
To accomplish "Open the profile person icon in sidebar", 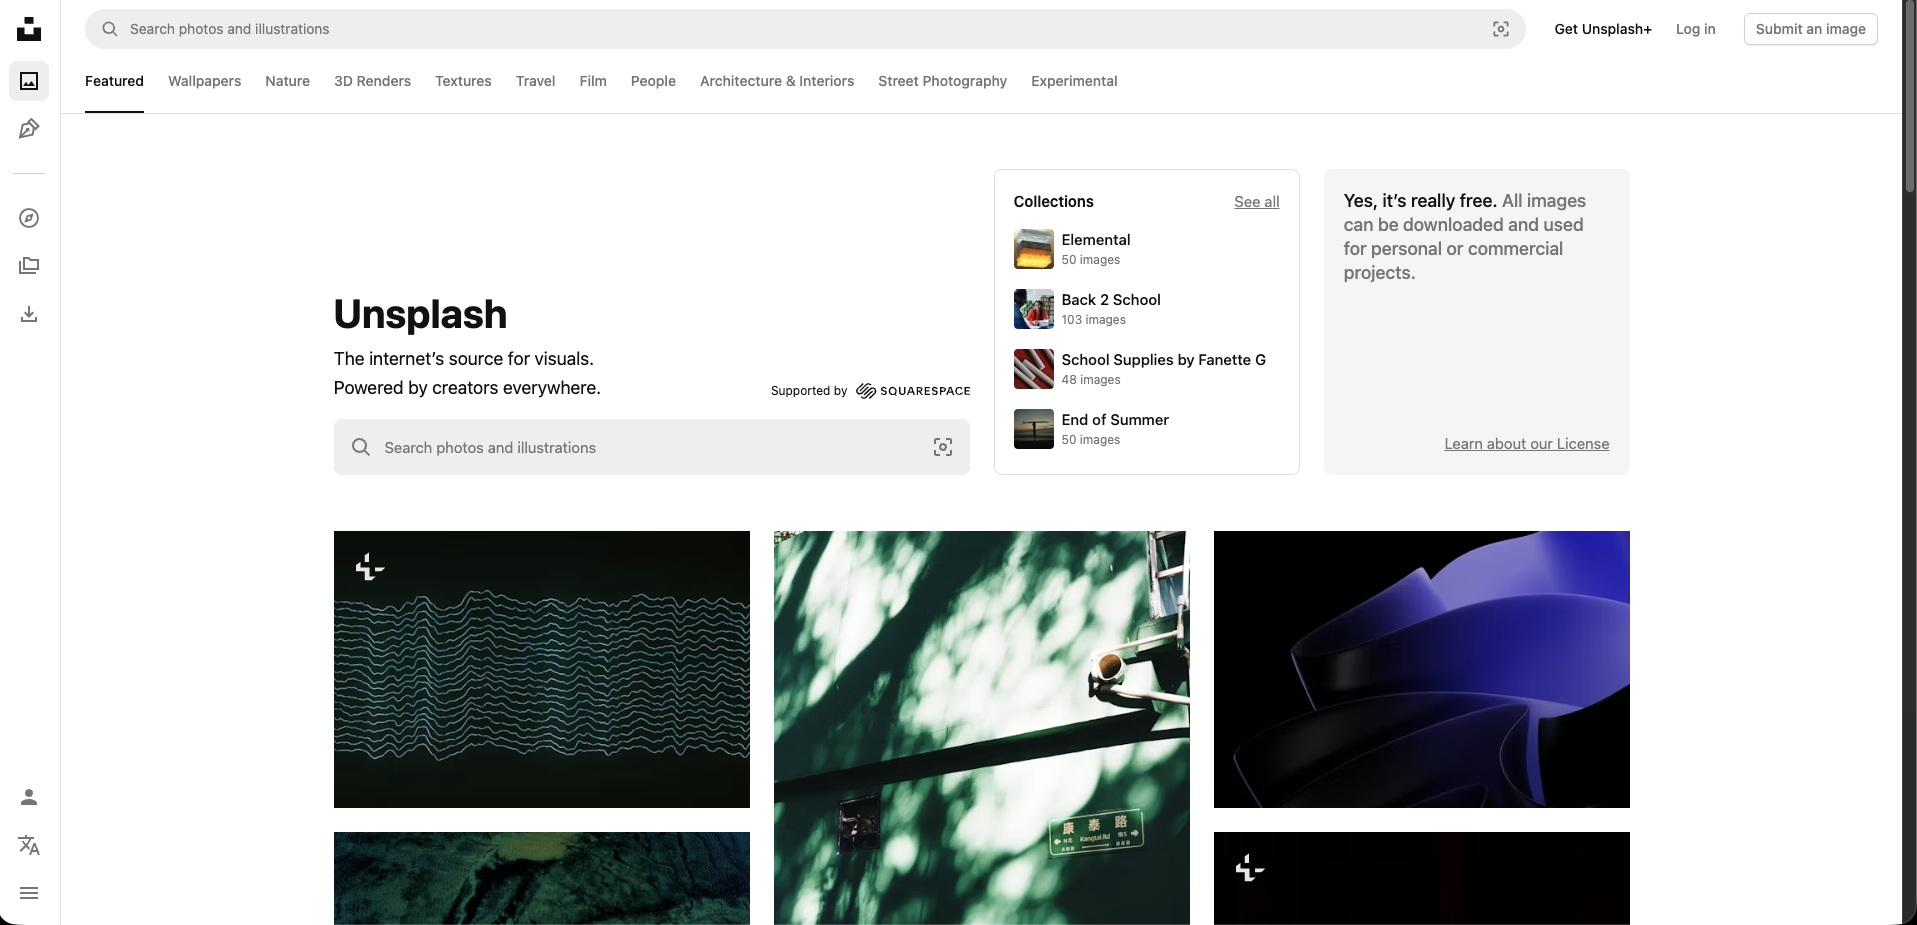I will click(29, 797).
